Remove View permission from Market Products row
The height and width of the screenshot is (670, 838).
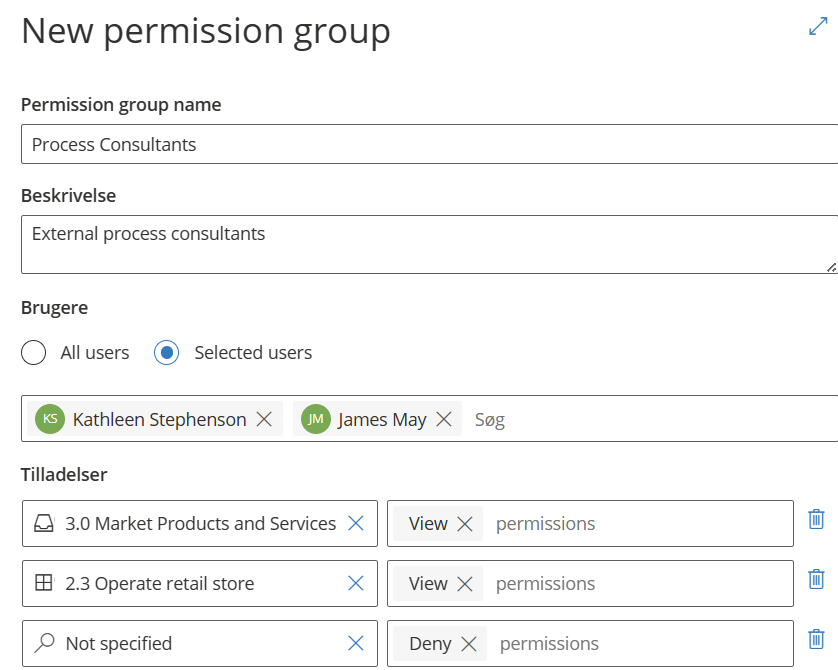[x=465, y=524]
